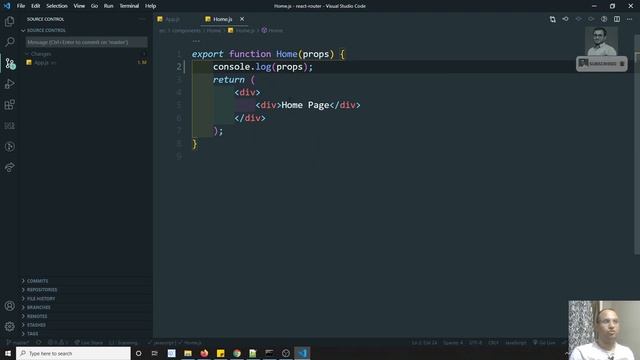Open the Edit menu
This screenshot has height=360, width=640.
36,6
